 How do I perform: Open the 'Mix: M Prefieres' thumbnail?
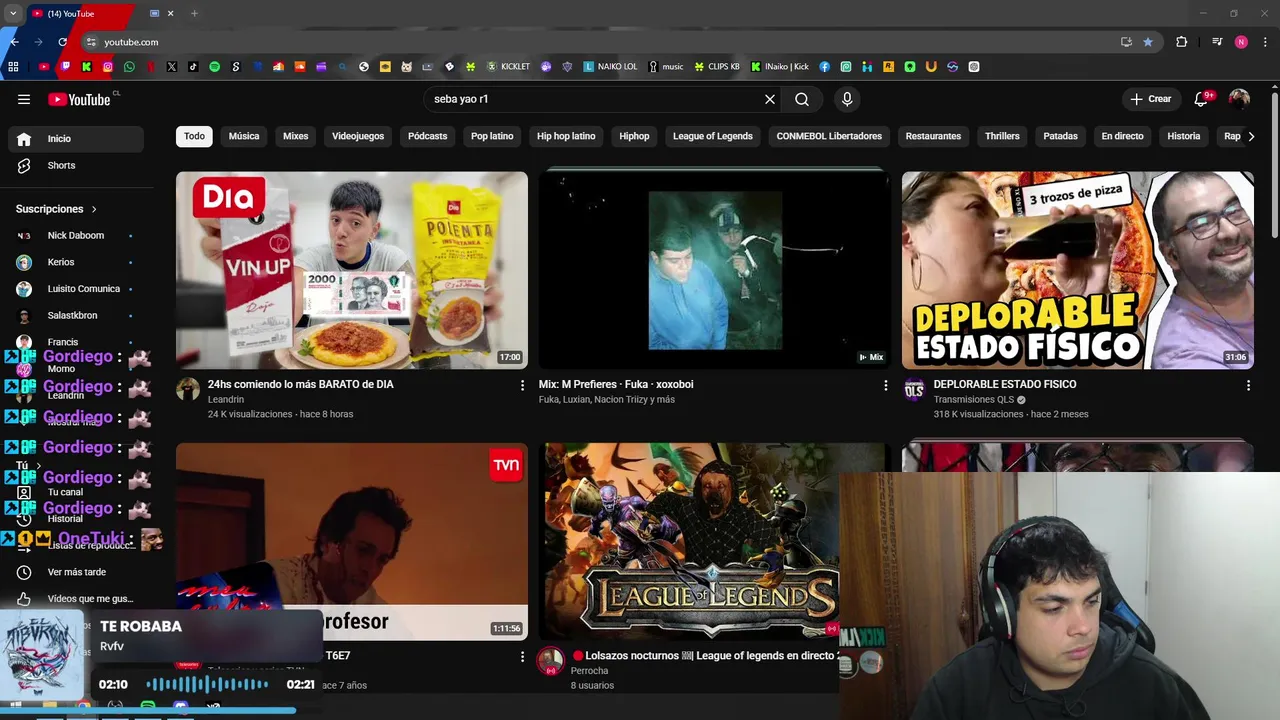[714, 270]
